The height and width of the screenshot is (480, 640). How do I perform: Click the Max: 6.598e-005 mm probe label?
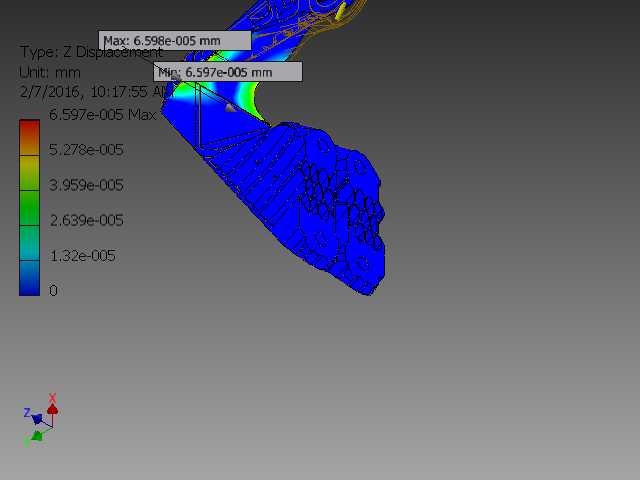(x=175, y=40)
